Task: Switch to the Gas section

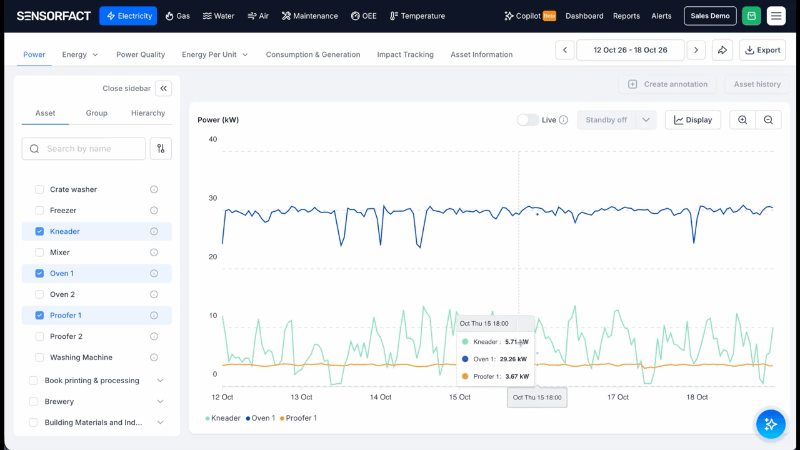Action: coord(178,16)
